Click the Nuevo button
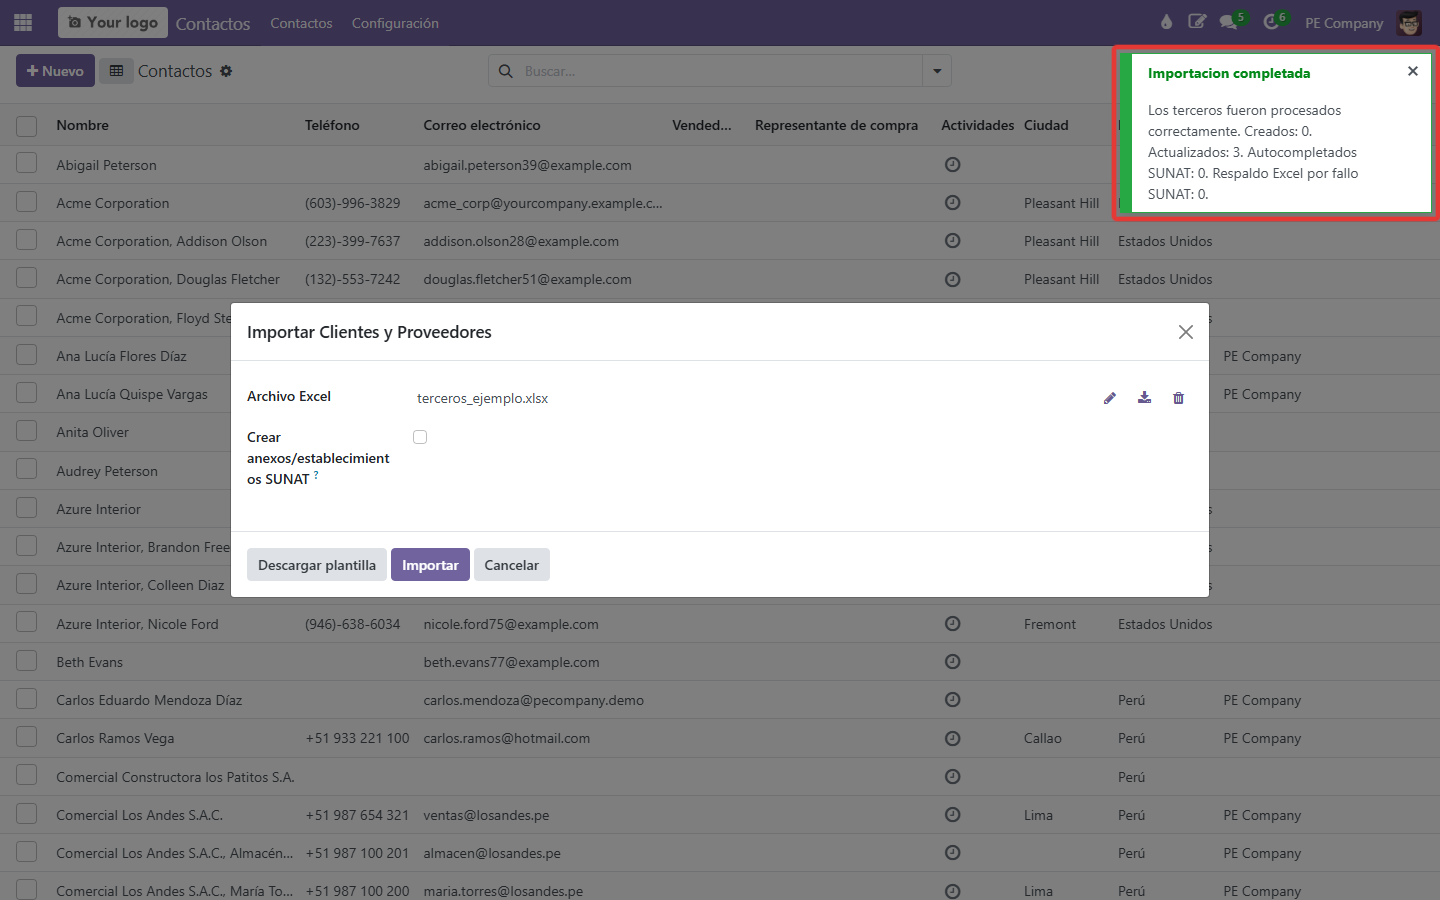 click(55, 71)
